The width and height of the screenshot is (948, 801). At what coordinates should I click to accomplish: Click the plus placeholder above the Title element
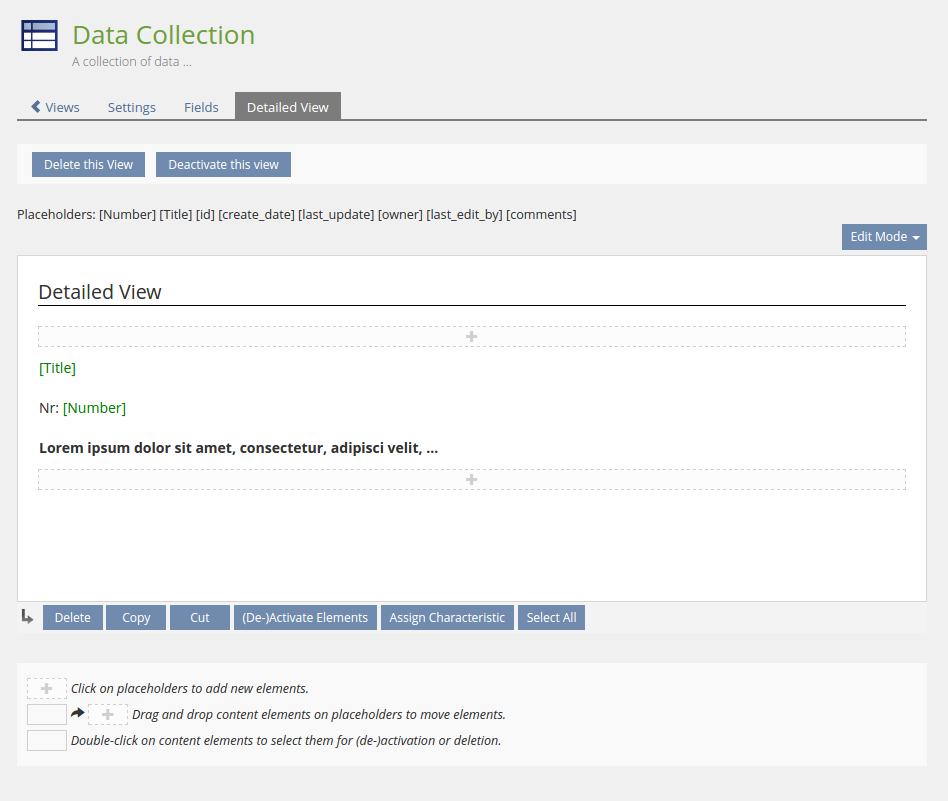pos(471,336)
